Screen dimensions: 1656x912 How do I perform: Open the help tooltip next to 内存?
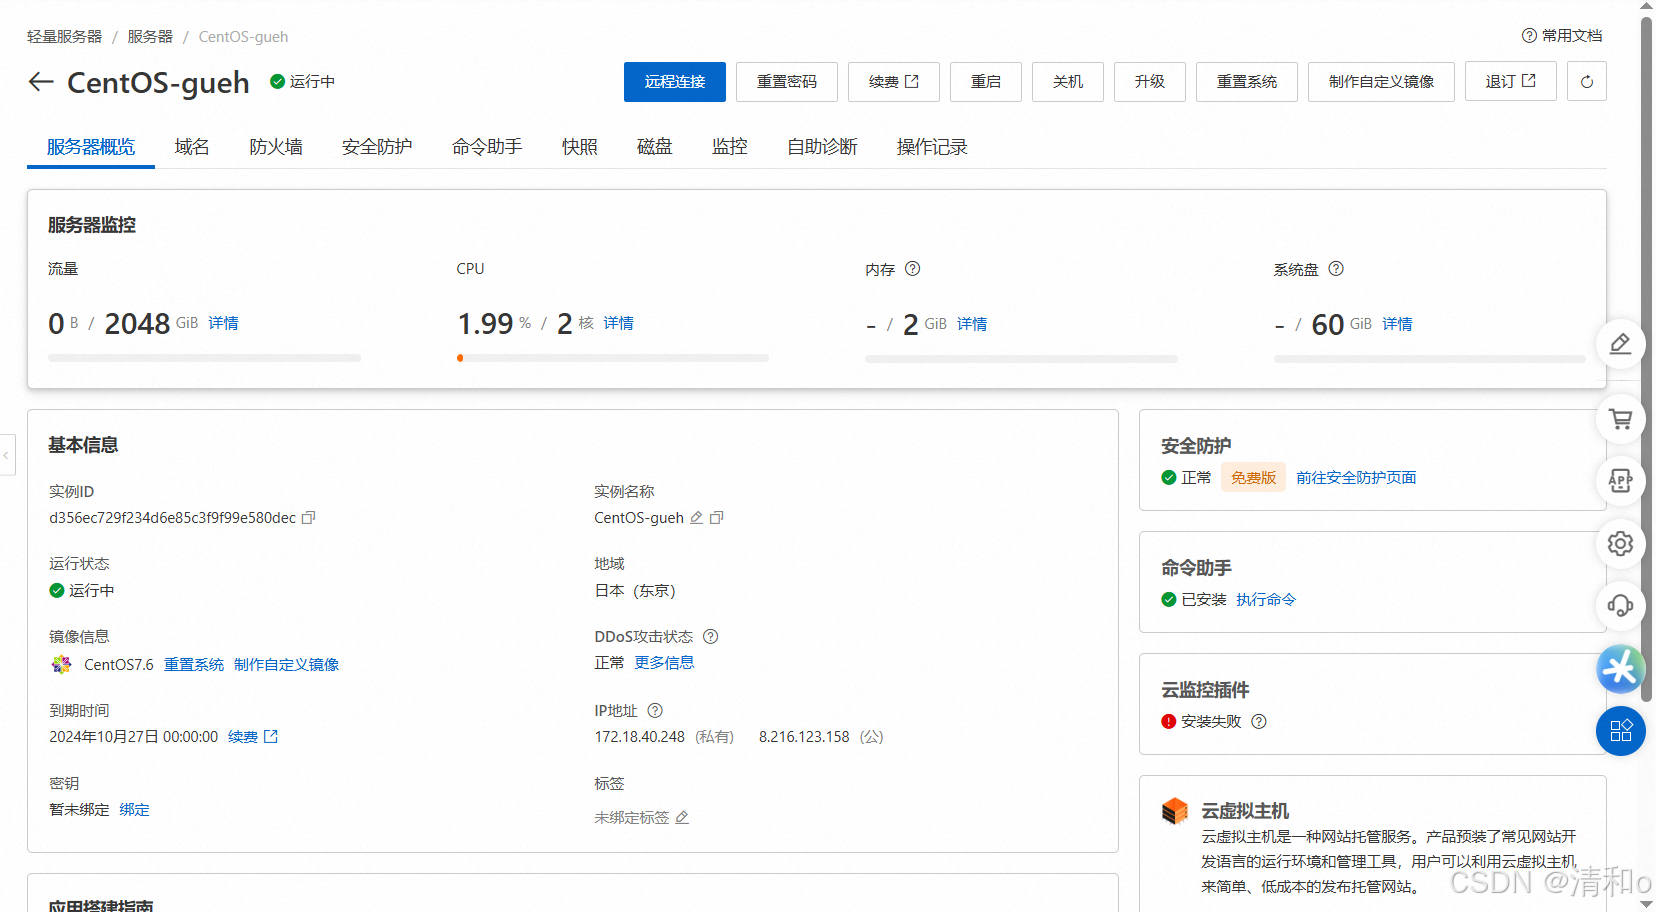(x=913, y=269)
